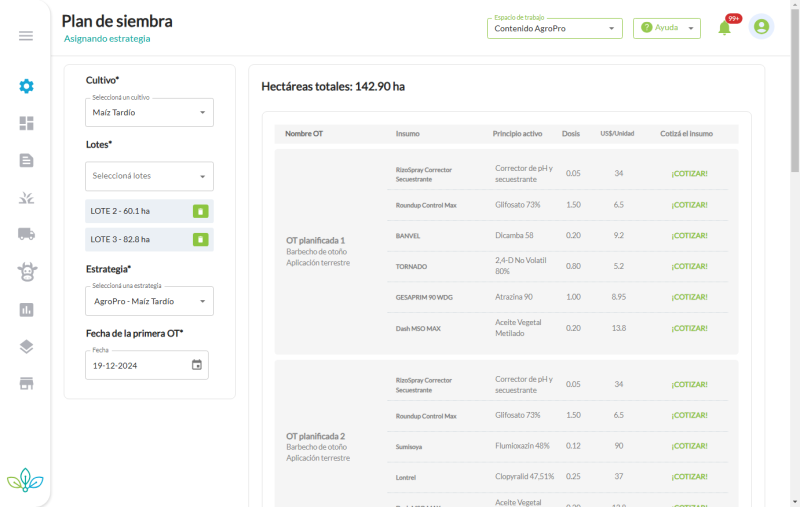Viewport: 800px width, 507px height.
Task: Click the Fecha input with 19-12-2024
Action: tap(147, 365)
